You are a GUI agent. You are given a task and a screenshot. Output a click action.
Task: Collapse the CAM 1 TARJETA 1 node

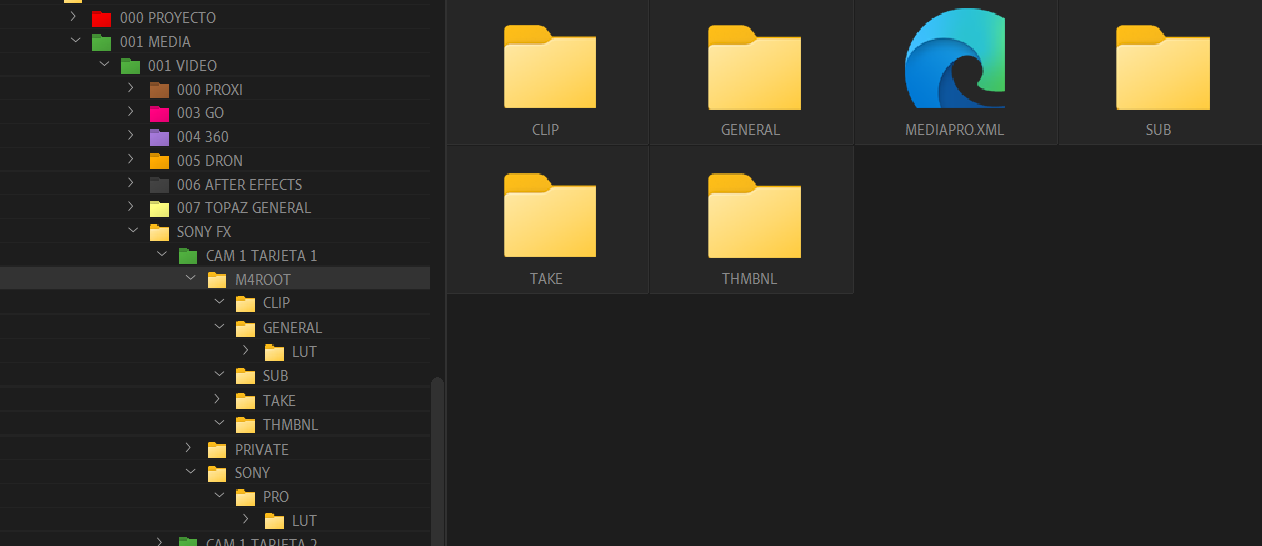[x=161, y=255]
